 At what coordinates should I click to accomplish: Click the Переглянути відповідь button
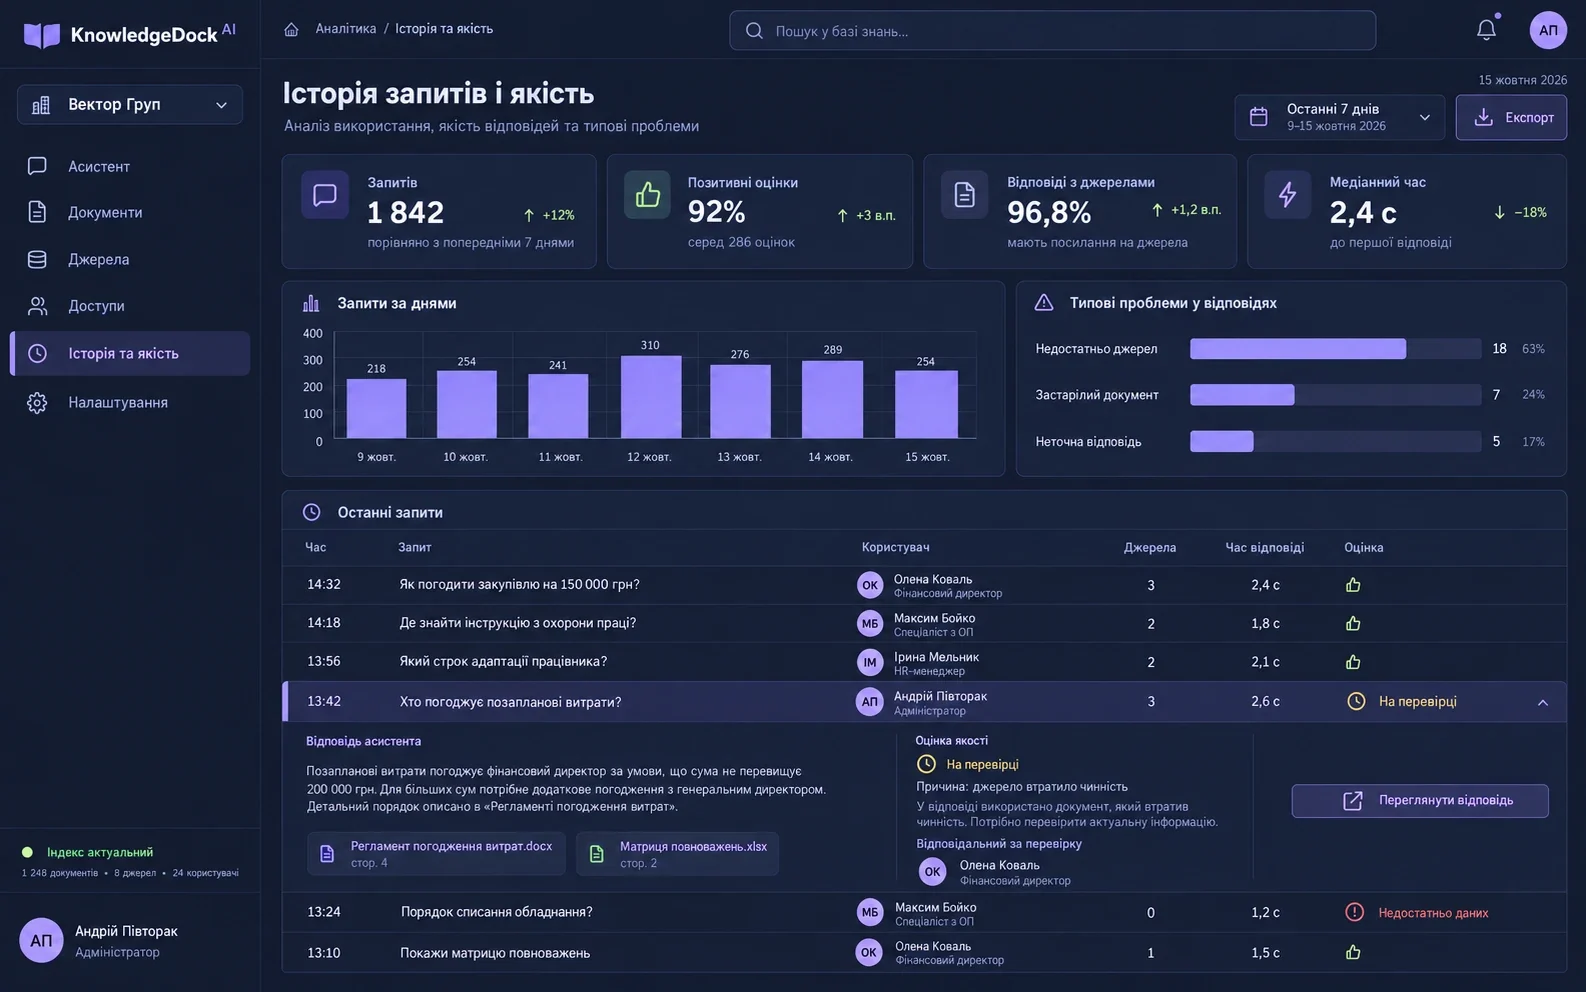point(1420,801)
